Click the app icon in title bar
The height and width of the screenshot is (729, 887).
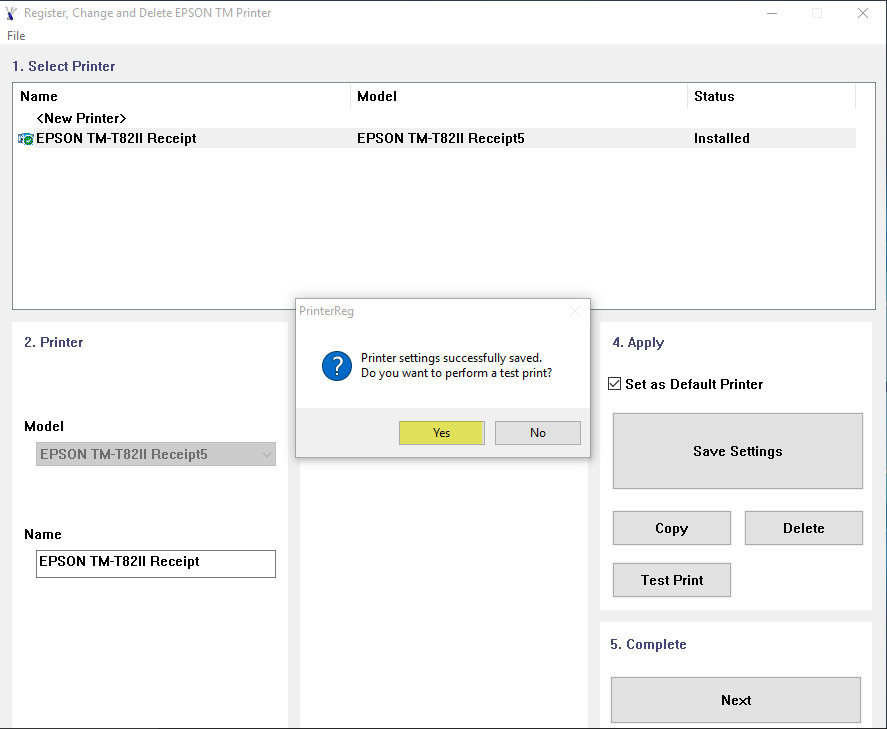click(x=11, y=13)
